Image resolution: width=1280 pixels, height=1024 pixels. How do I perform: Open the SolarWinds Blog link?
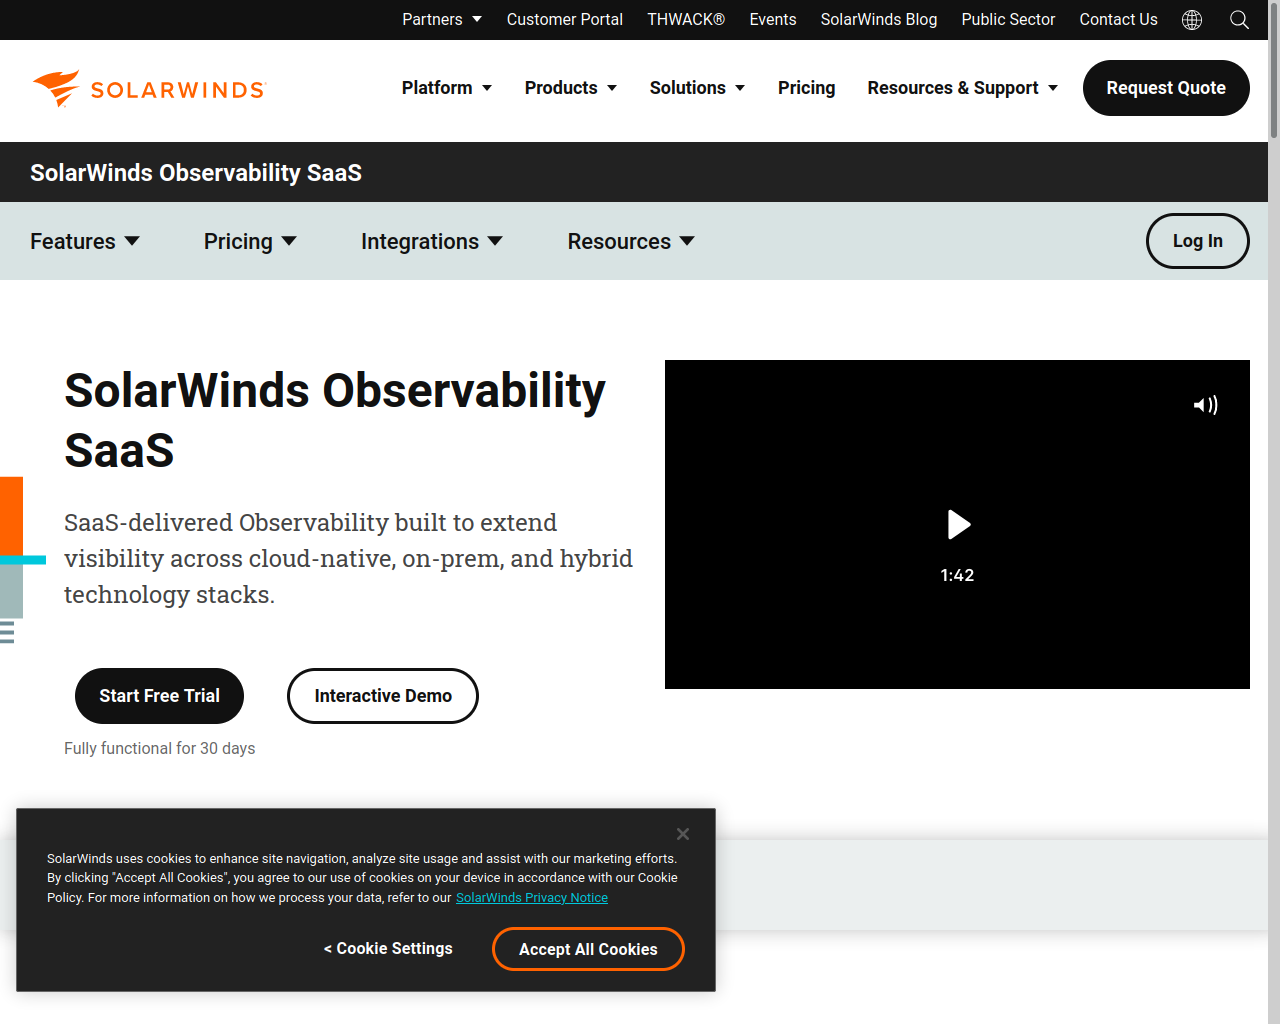point(879,20)
